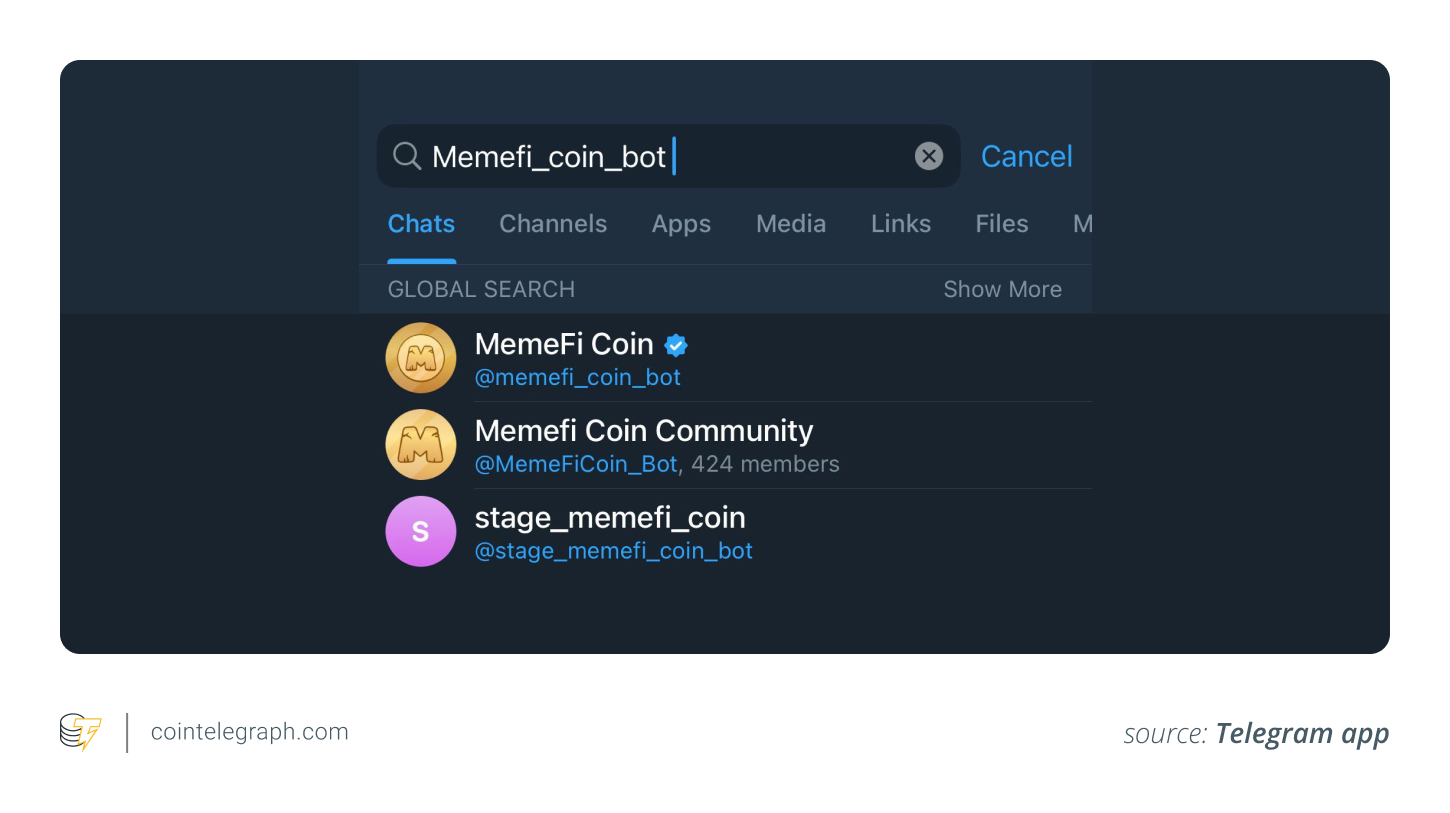Click the purple S avatar icon
This screenshot has width=1450, height=813.
pos(421,531)
